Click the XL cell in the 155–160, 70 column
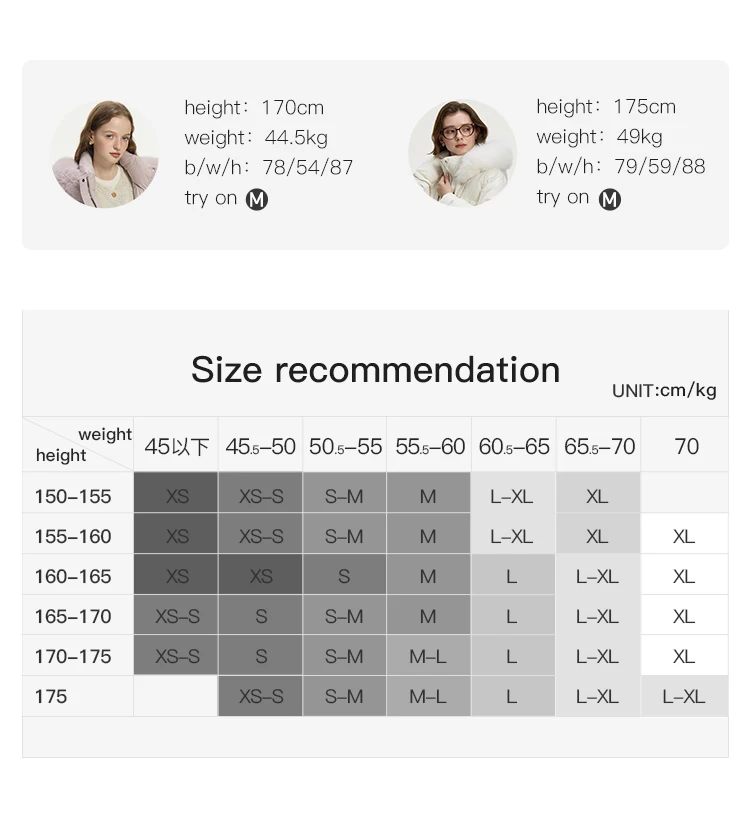Image resolution: width=750 pixels, height=818 pixels. point(684,537)
